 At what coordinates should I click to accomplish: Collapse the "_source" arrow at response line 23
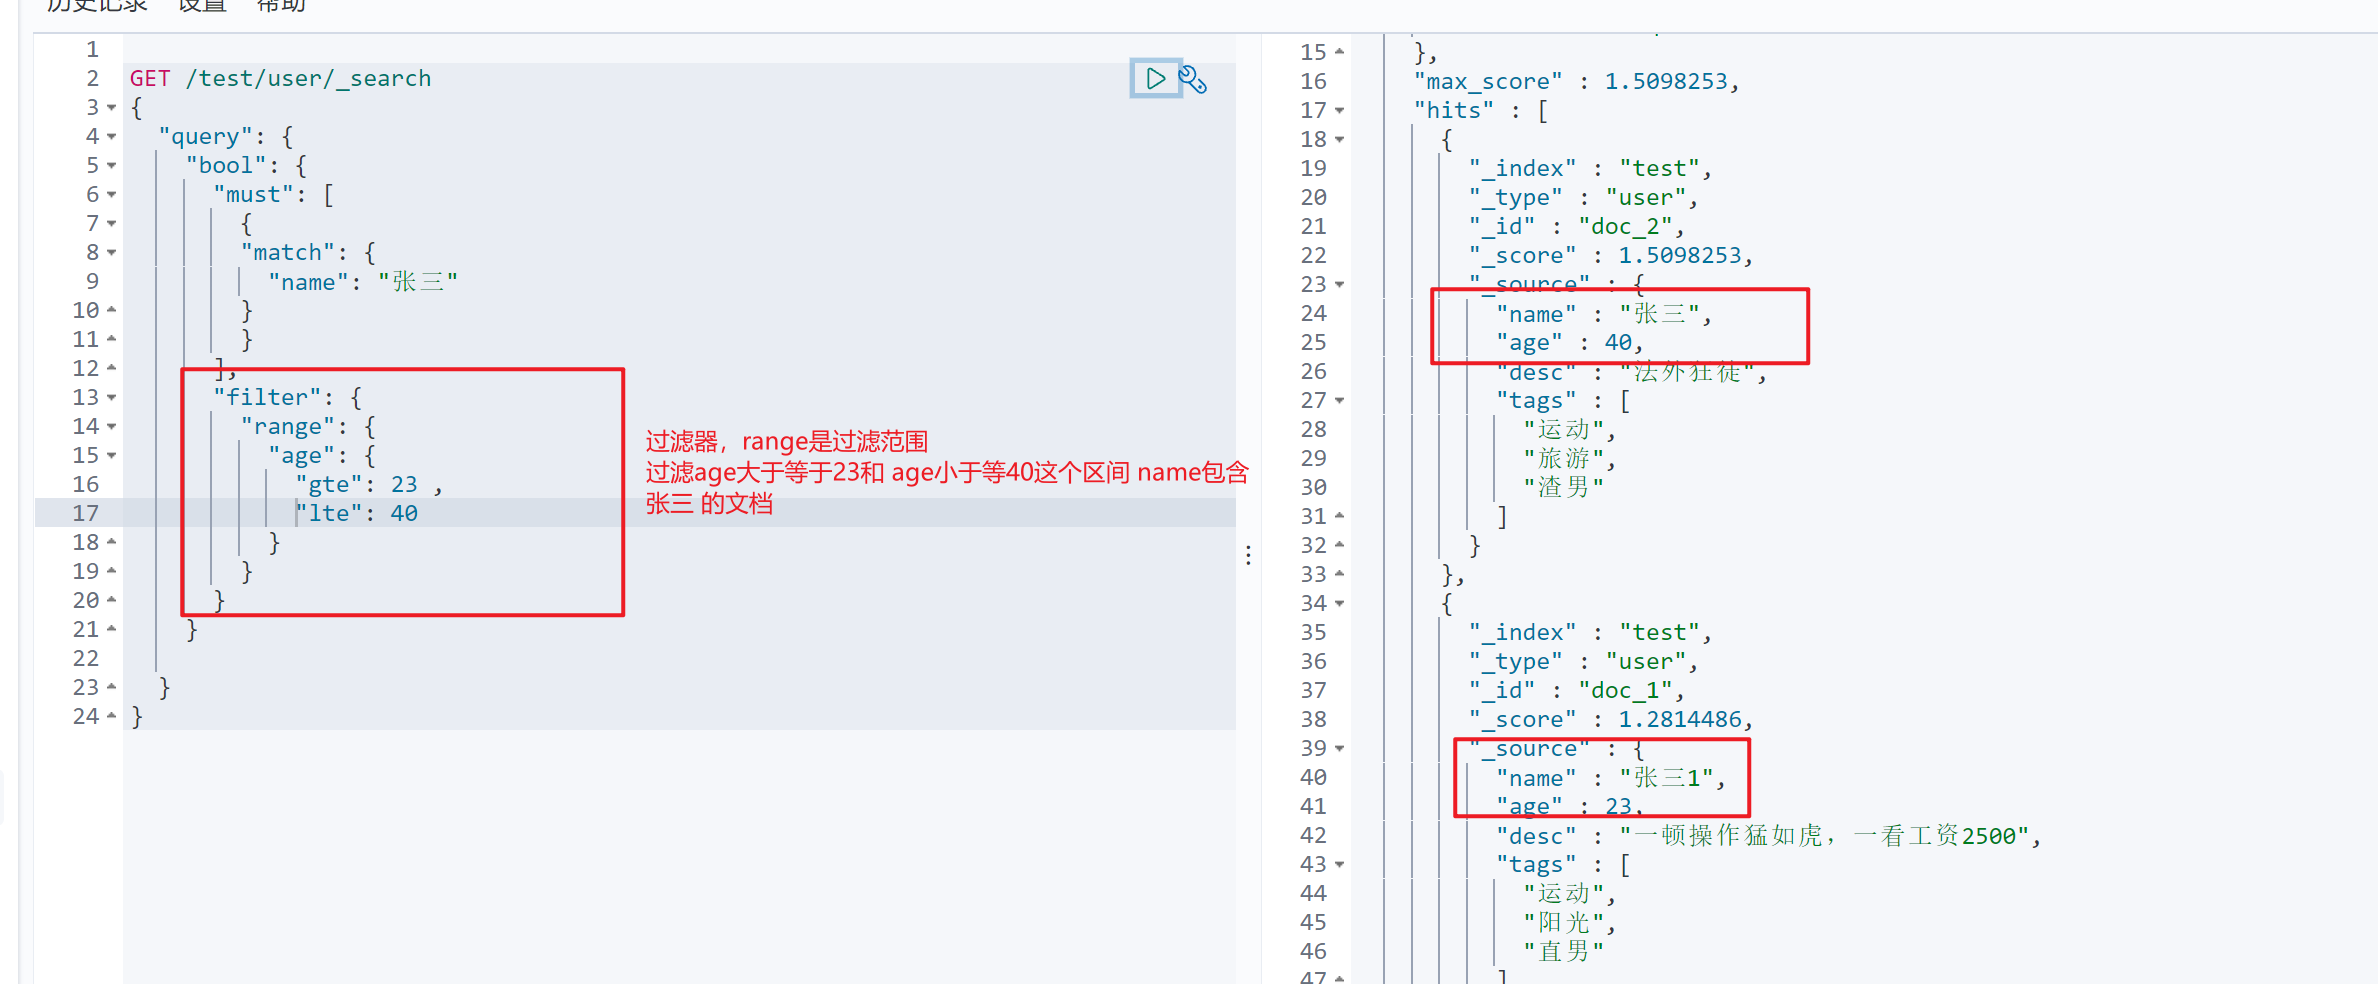(1340, 285)
